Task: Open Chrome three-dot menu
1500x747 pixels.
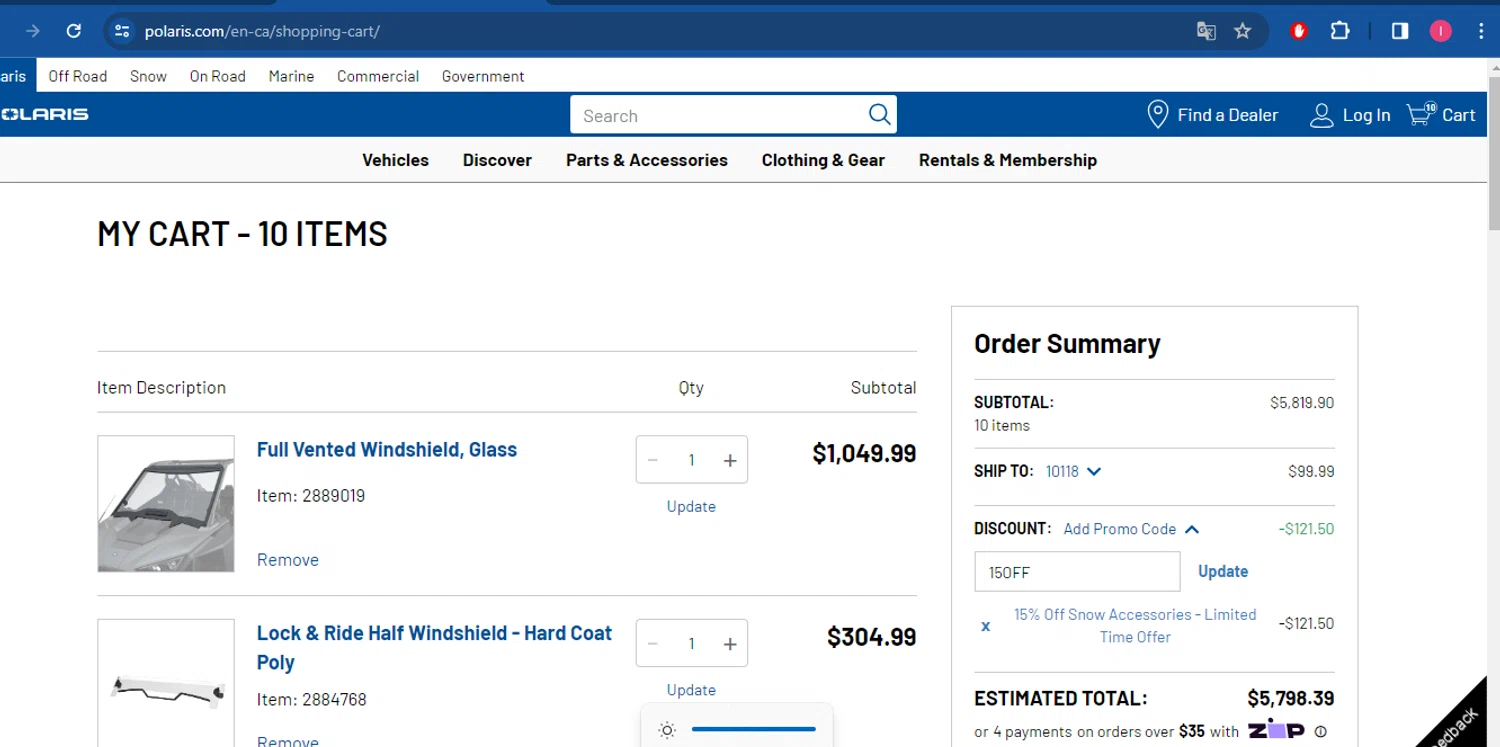Action: pos(1481,31)
